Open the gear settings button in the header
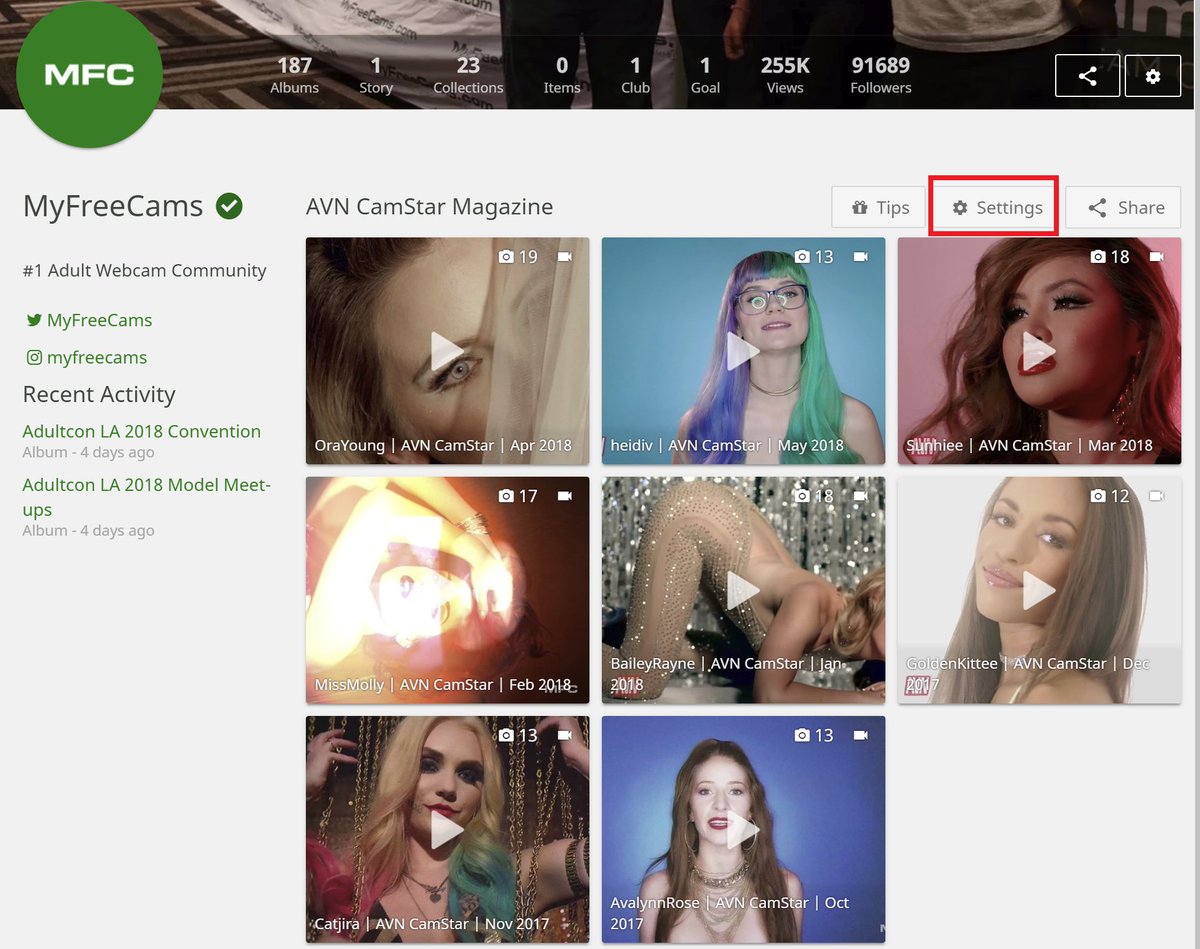This screenshot has height=949, width=1200. [1153, 76]
